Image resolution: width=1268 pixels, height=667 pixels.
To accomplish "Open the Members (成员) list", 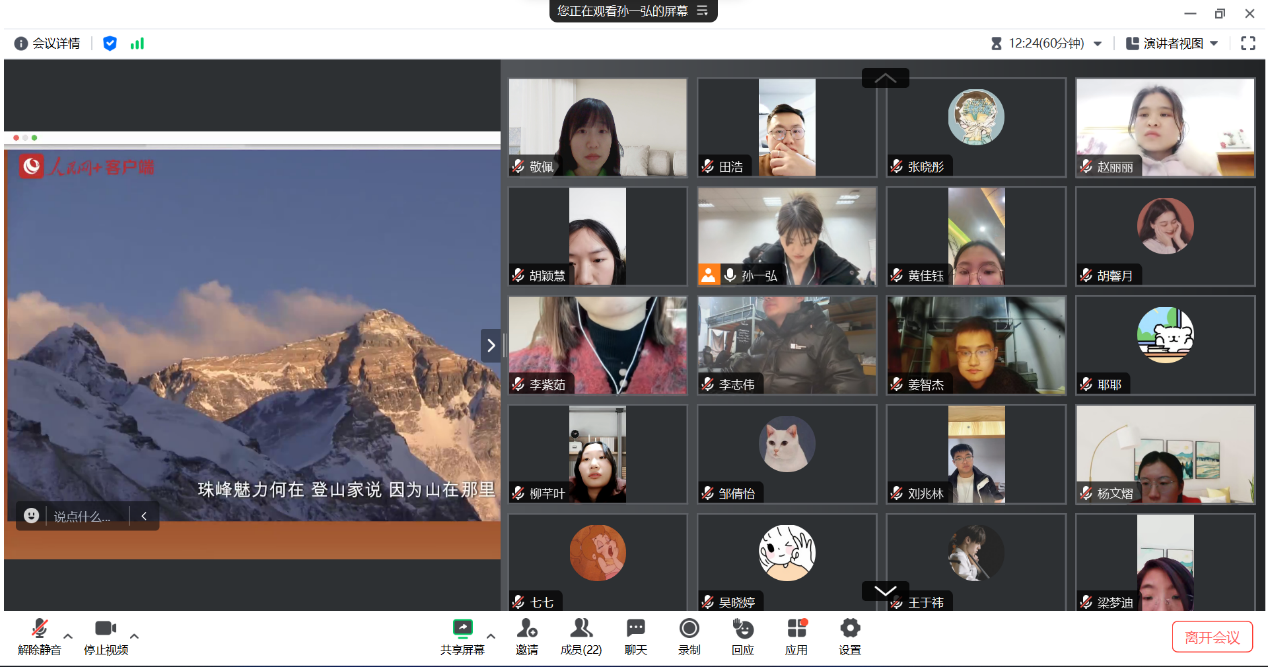I will pyautogui.click(x=580, y=629).
